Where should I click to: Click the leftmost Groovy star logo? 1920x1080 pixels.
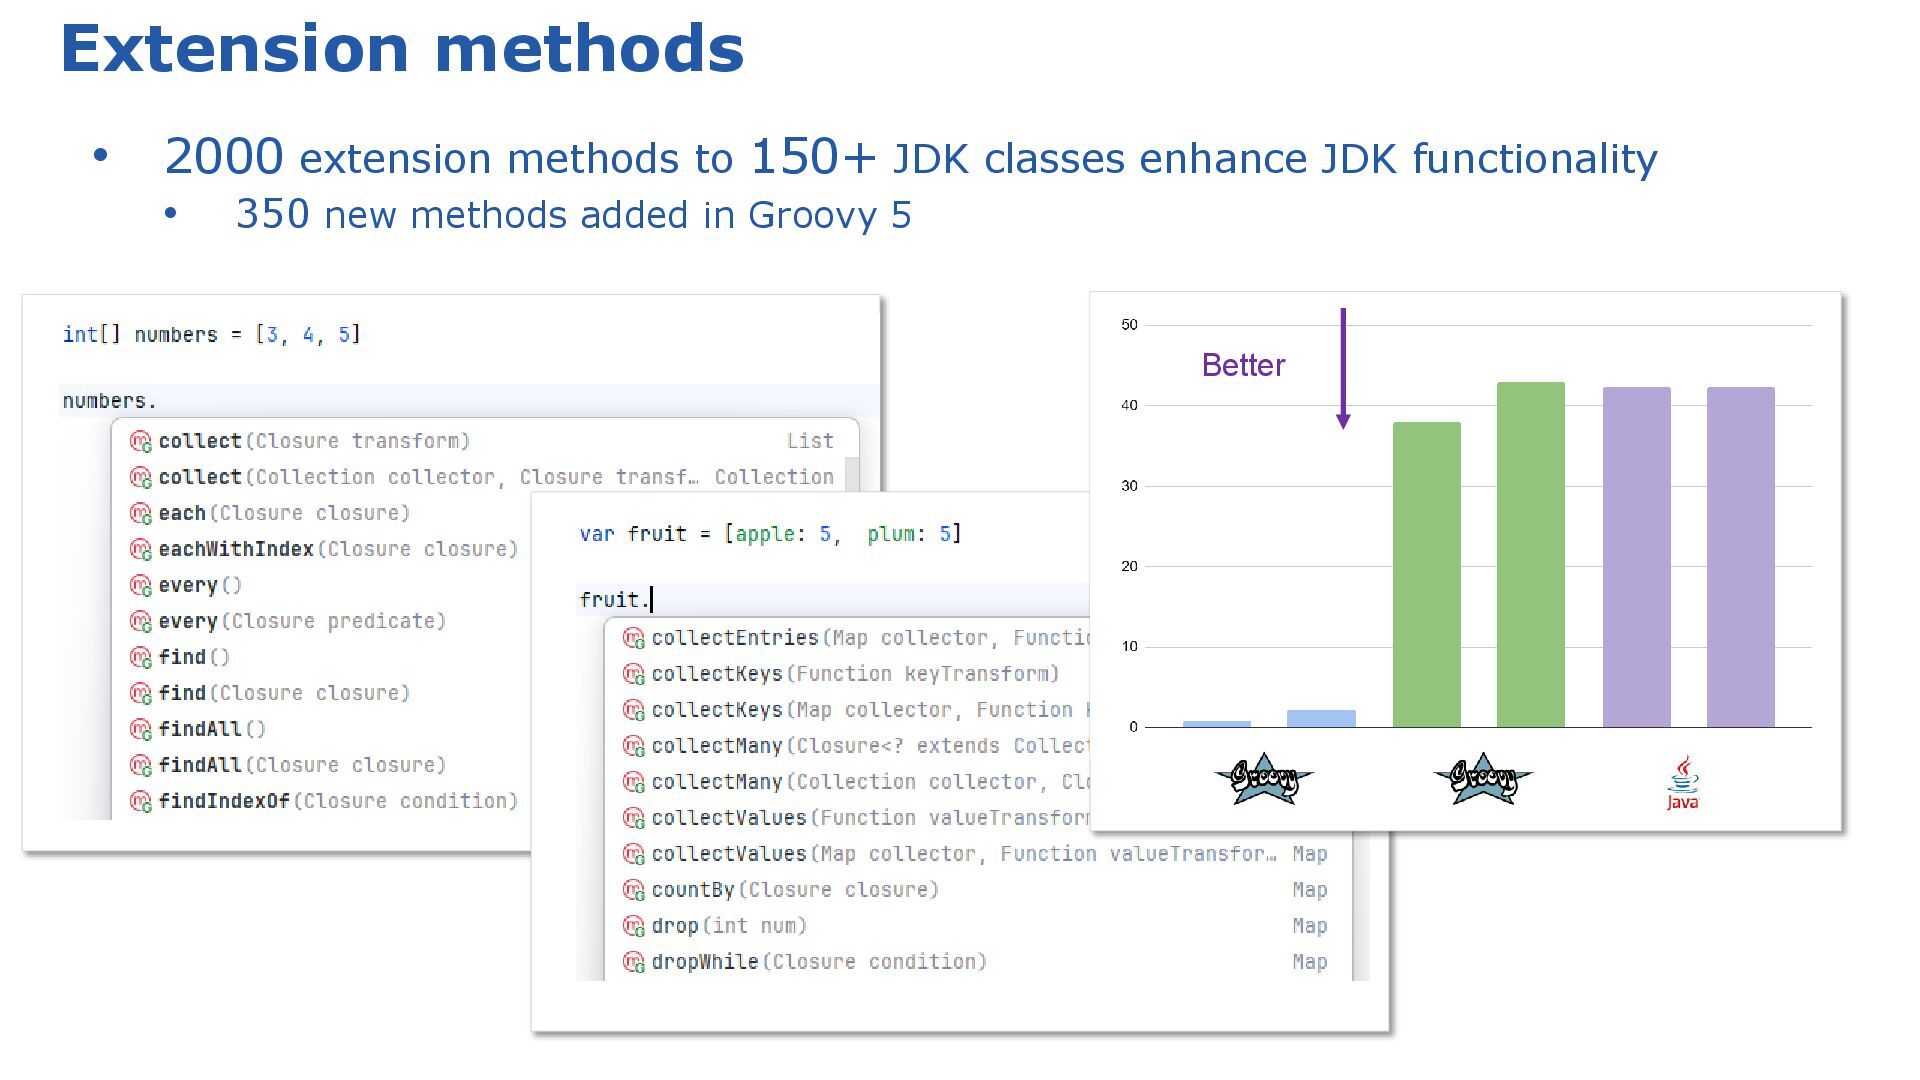click(1264, 778)
